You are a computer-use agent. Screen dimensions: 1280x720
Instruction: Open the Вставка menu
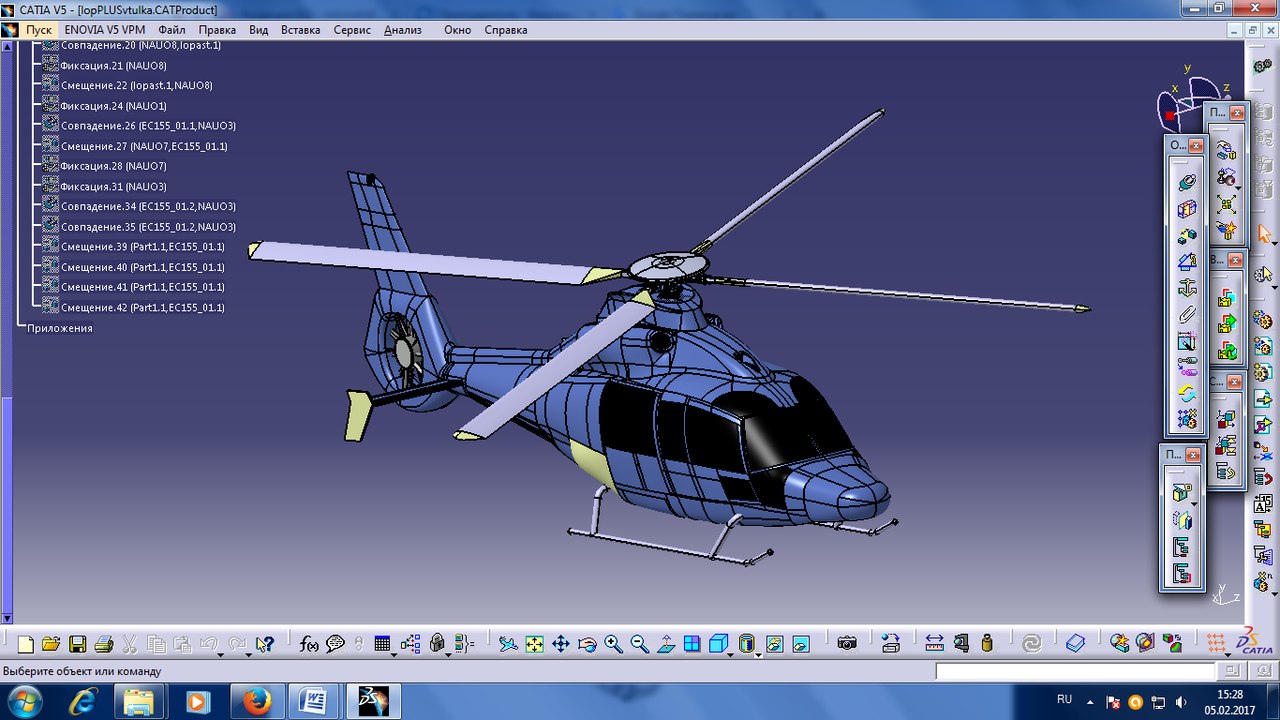[300, 30]
